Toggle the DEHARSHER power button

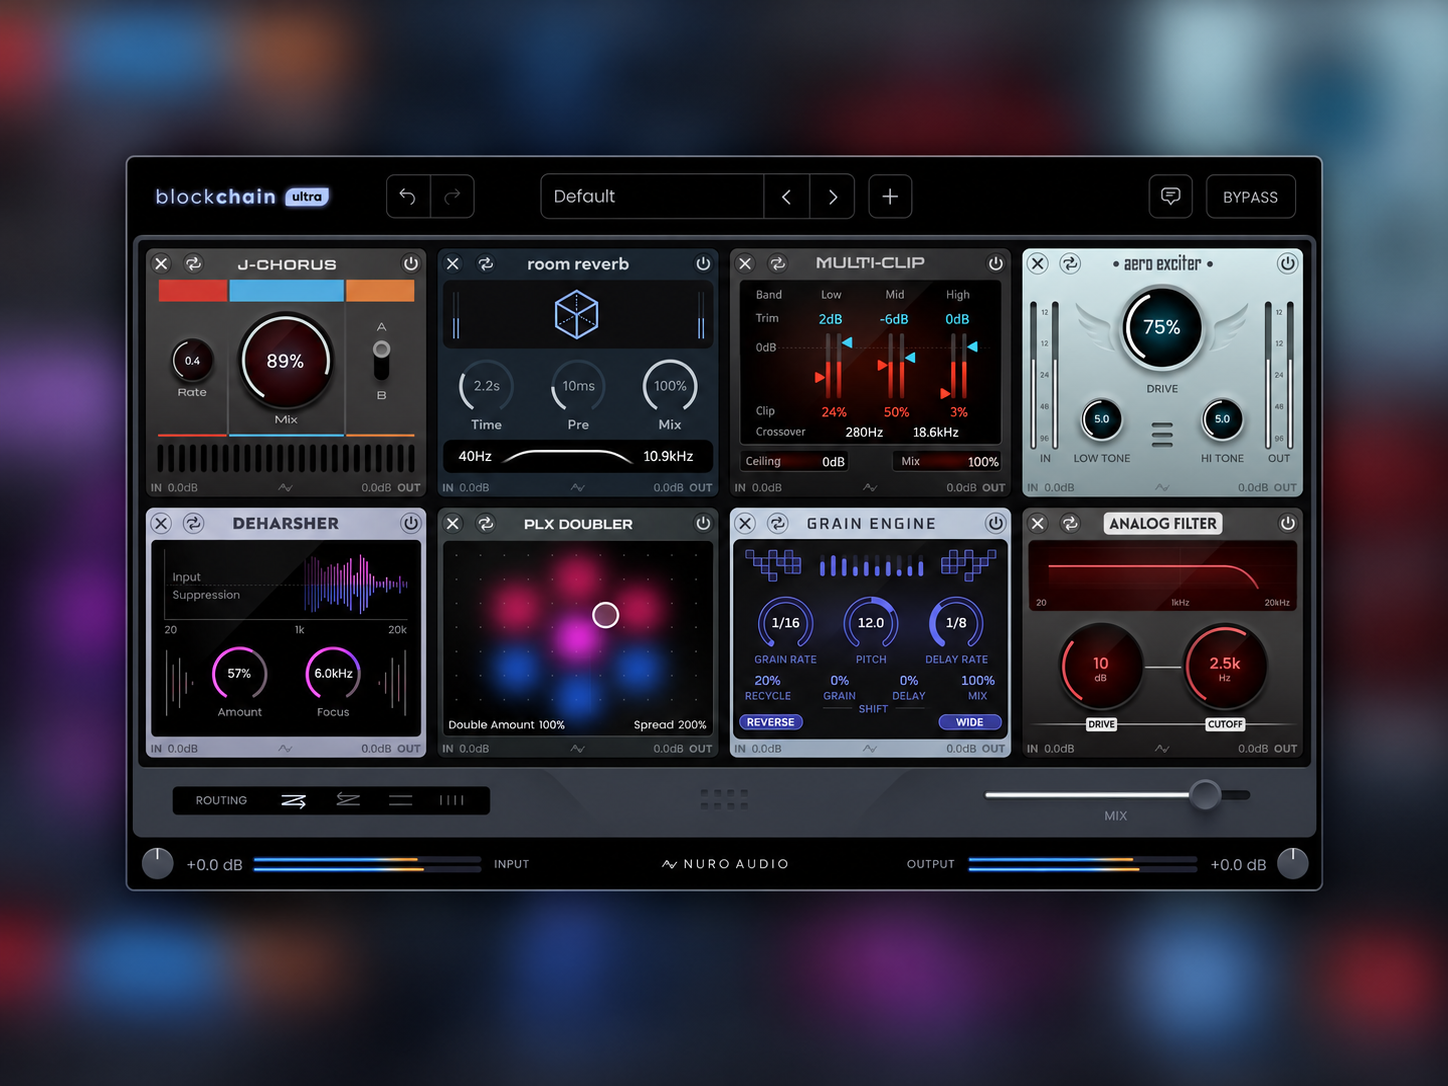coord(411,523)
